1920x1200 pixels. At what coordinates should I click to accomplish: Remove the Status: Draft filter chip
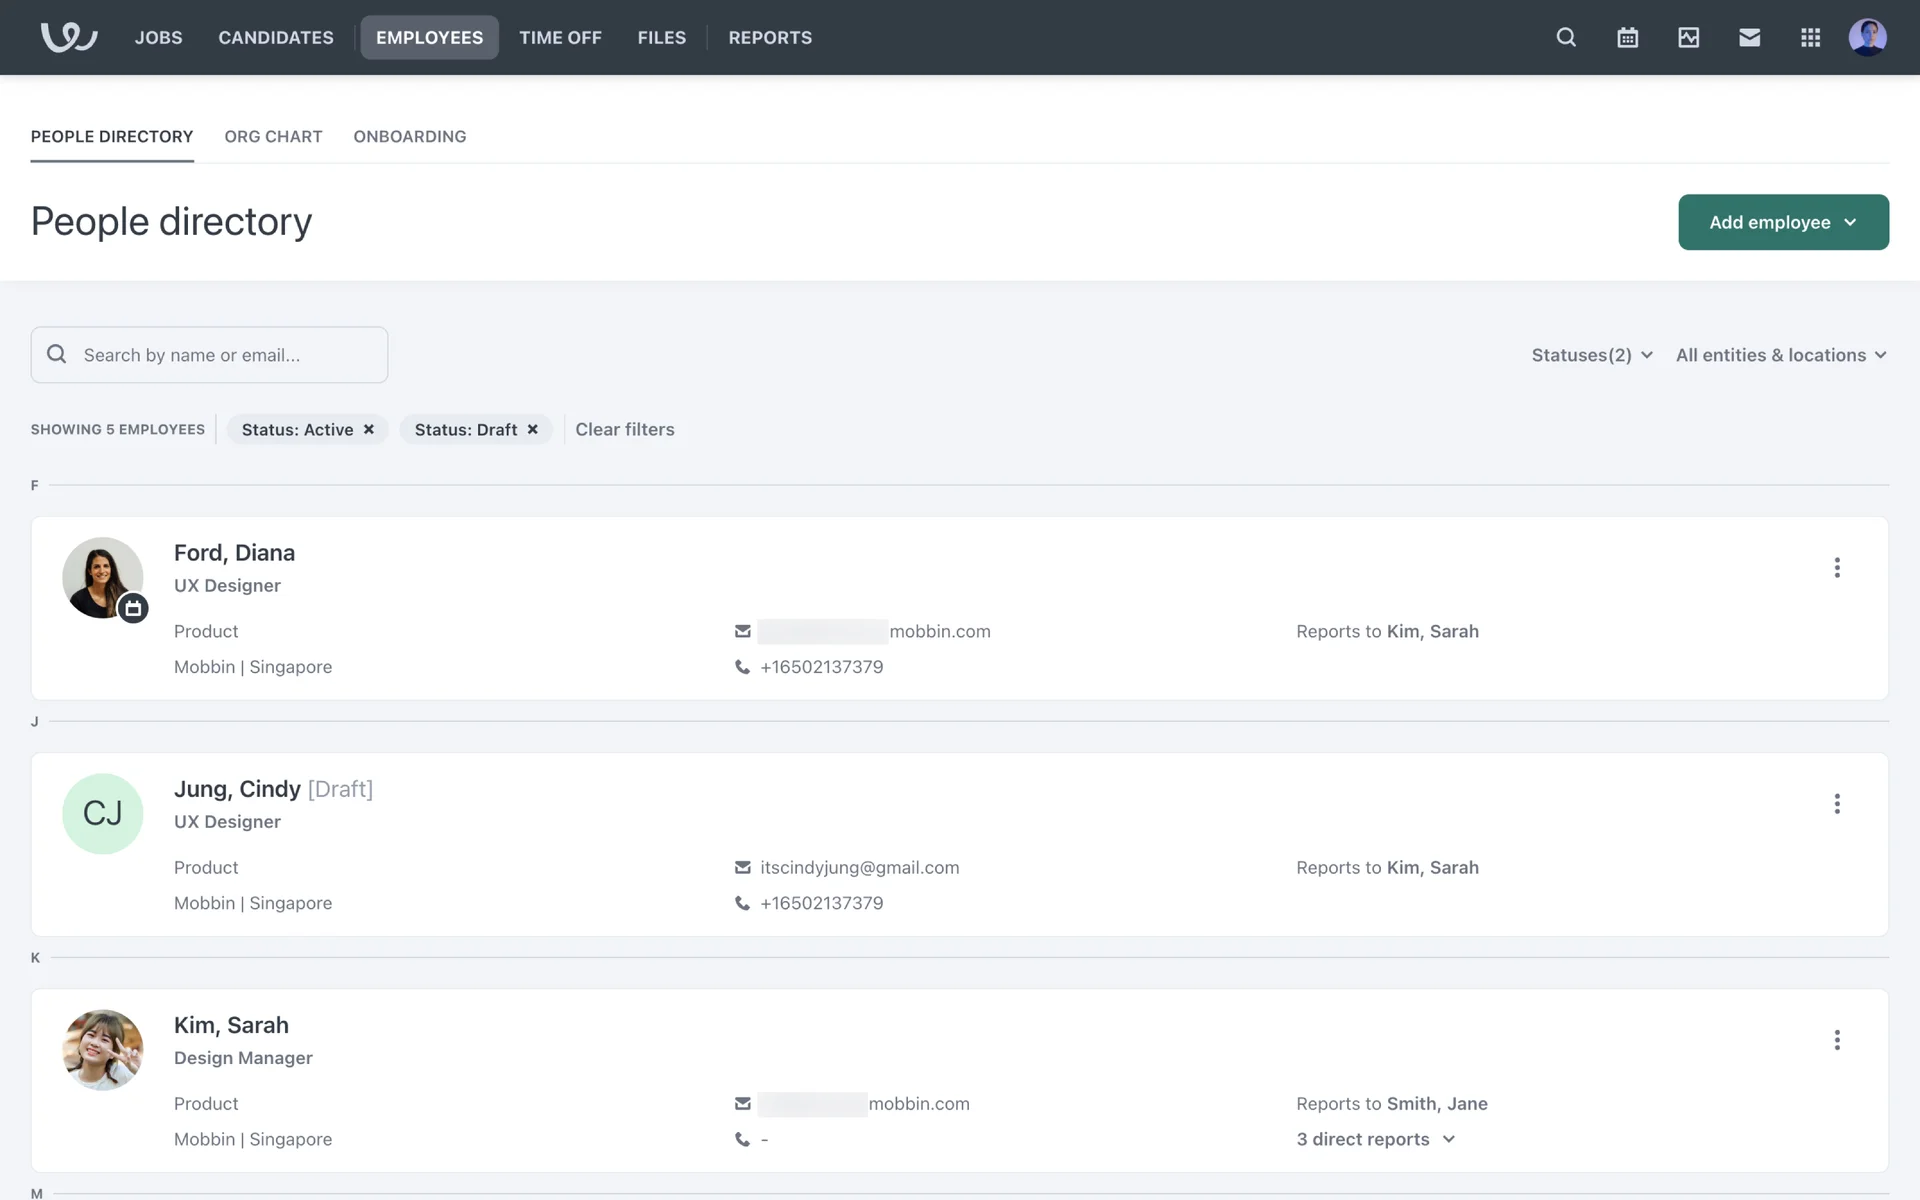point(533,429)
